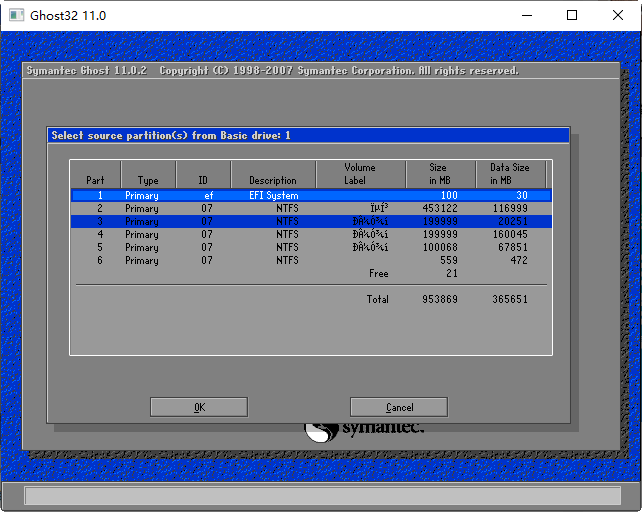Click the Type column header
Image resolution: width=642 pixels, height=512 pixels.
click(x=148, y=174)
